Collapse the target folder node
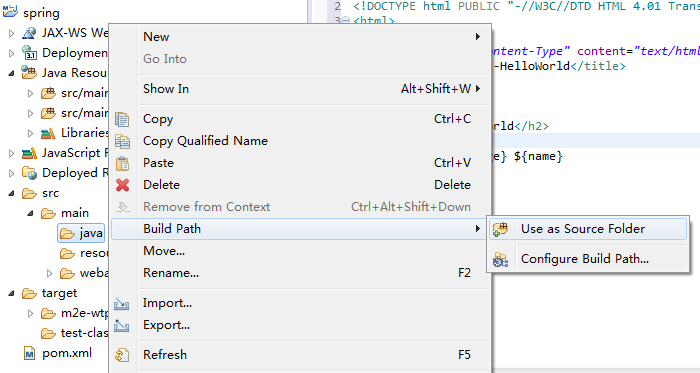Viewport: 700px width, 373px height. pyautogui.click(x=11, y=294)
